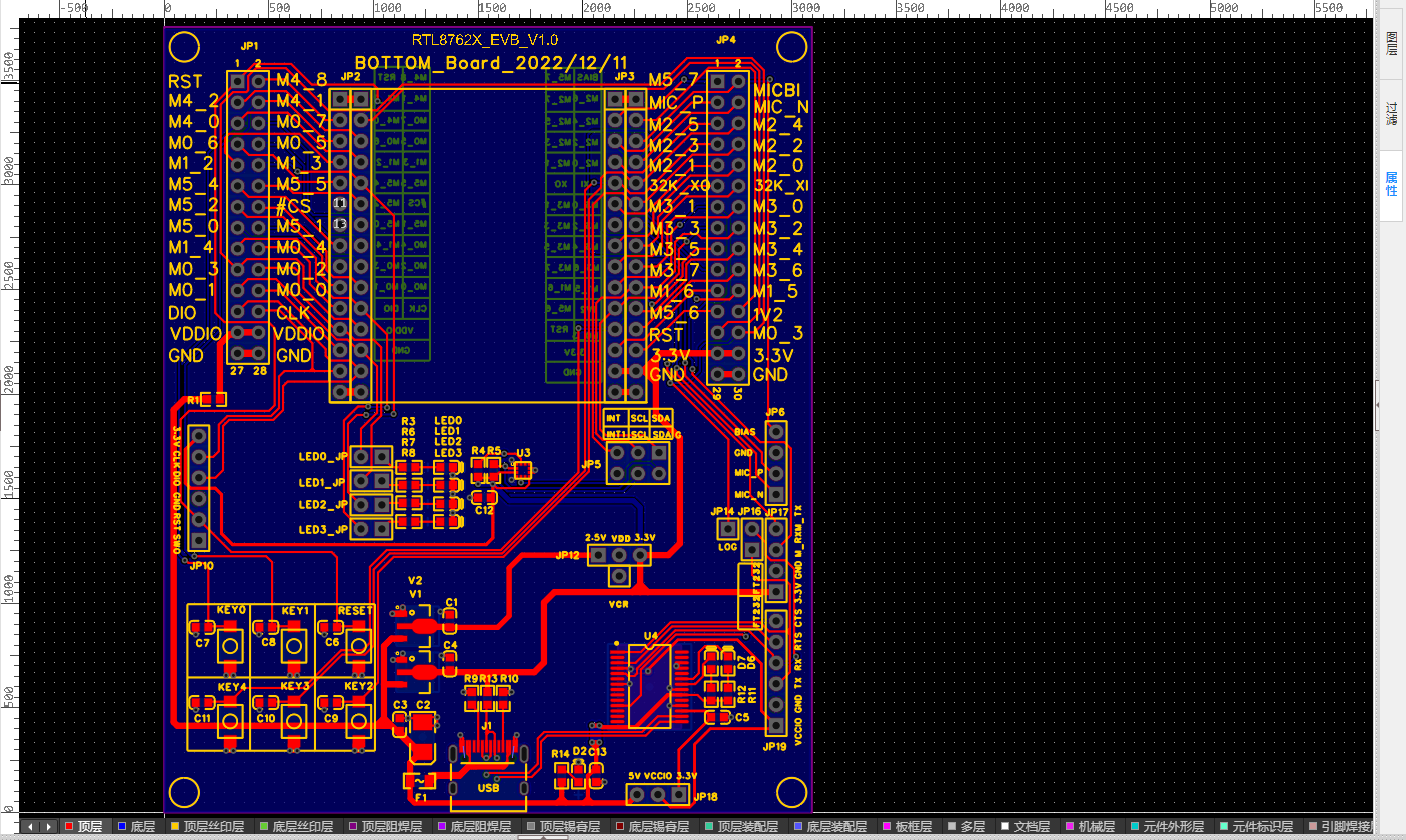Select the LED0_JP jumper header
Image resolution: width=1406 pixels, height=840 pixels.
coord(370,456)
